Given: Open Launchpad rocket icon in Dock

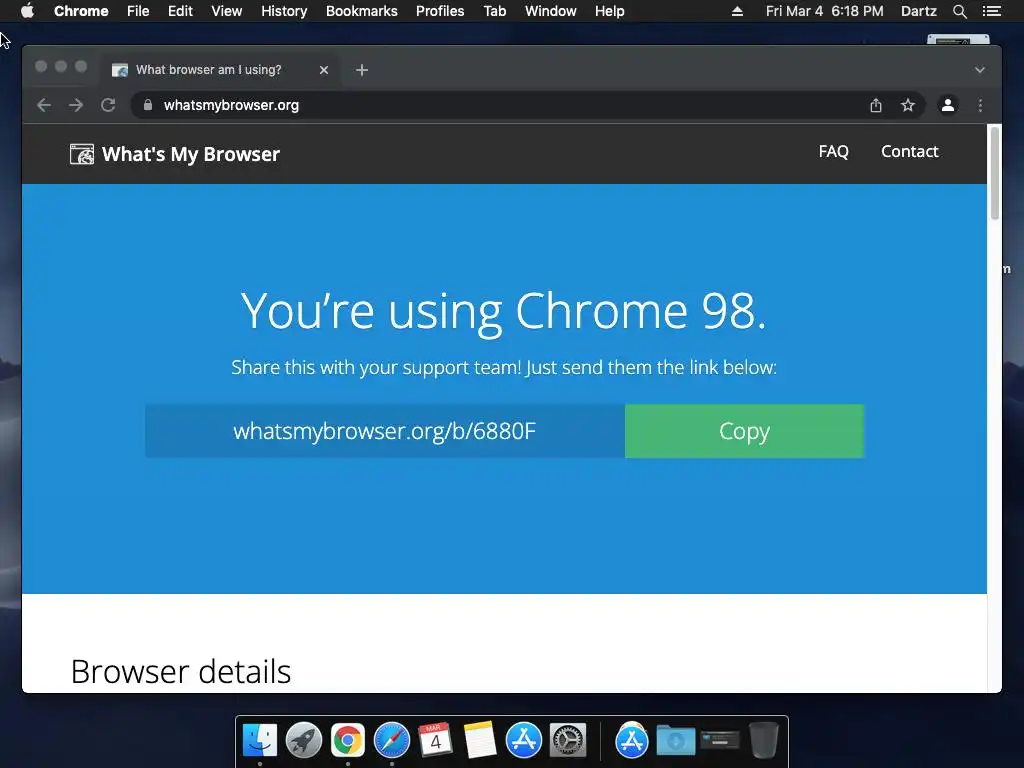Looking at the screenshot, I should point(304,741).
